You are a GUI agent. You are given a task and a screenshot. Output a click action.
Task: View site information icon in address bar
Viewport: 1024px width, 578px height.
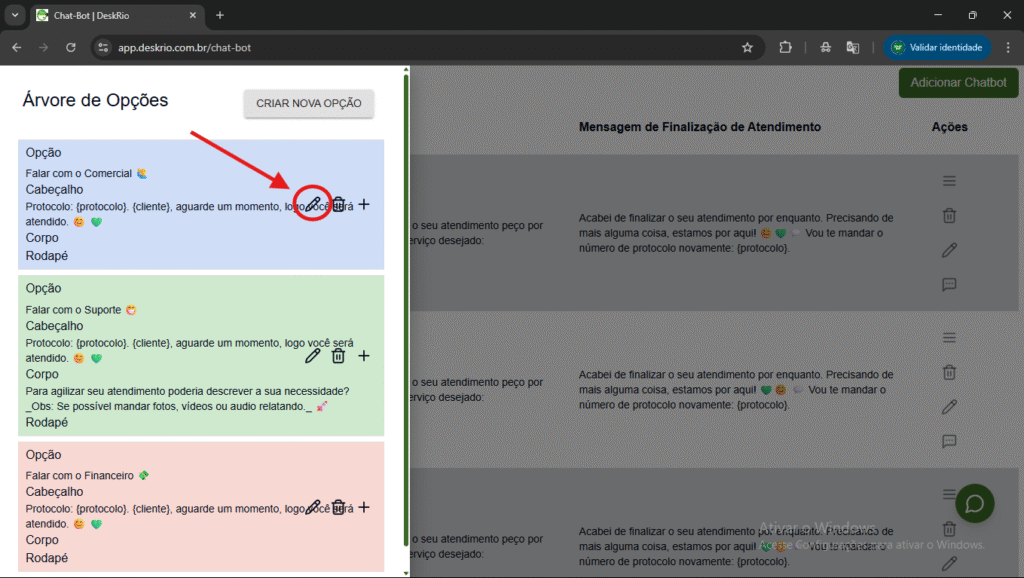(103, 48)
